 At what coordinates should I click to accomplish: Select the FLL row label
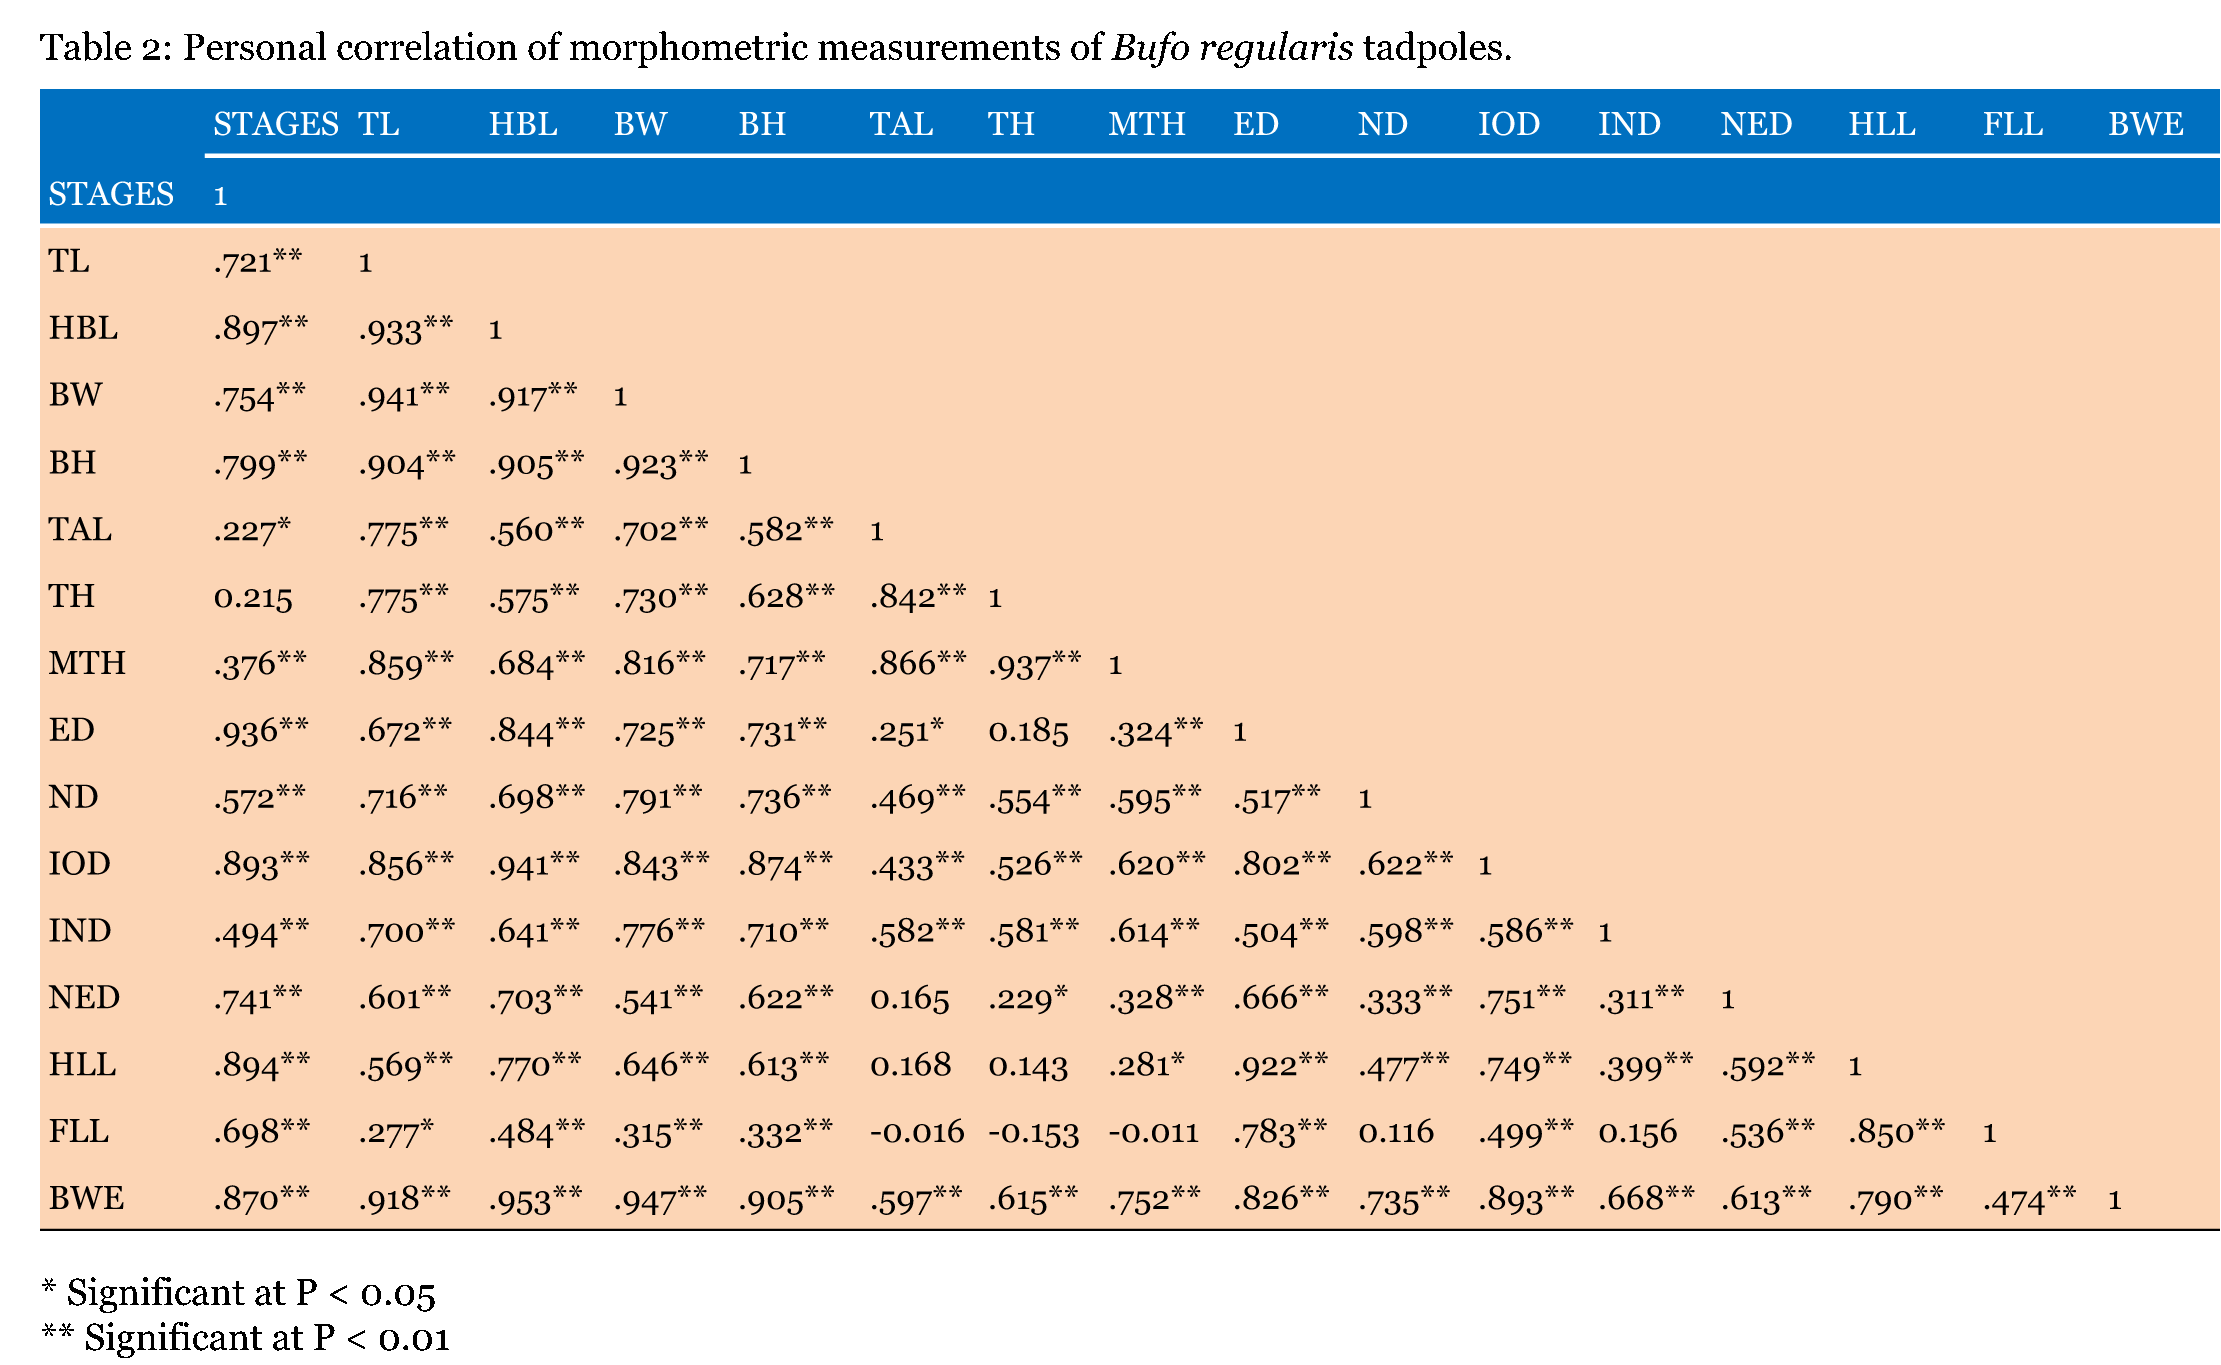(x=79, y=1132)
